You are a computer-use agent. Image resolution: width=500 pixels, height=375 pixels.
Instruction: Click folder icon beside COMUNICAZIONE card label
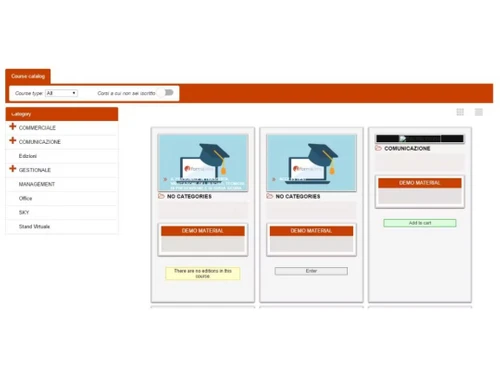(x=378, y=148)
